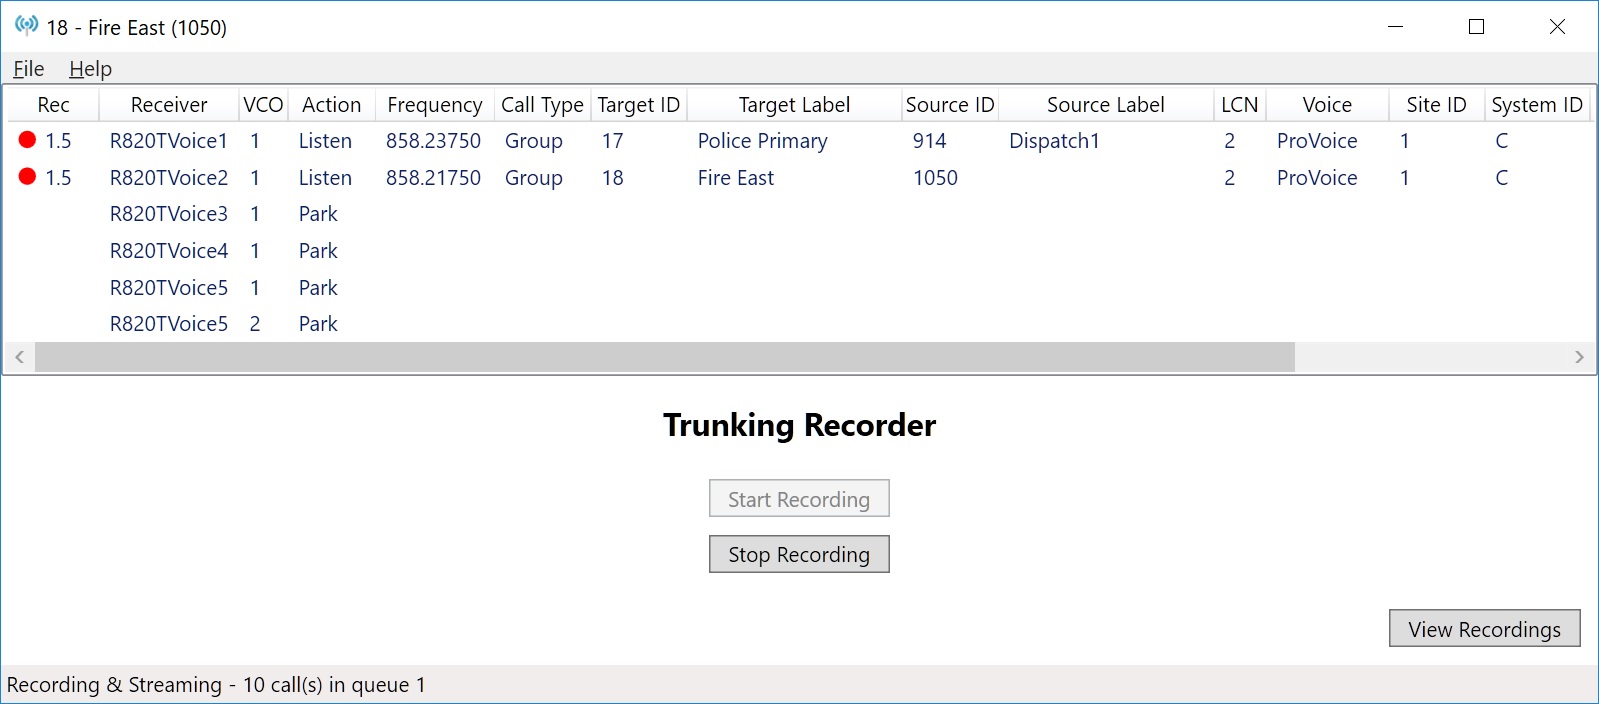Click the Source ID column header
Screen dimensions: 1599x704
click(x=950, y=105)
